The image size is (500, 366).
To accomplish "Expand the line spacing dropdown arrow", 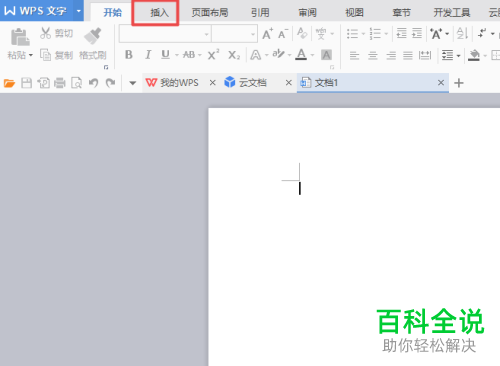I will pos(459,56).
